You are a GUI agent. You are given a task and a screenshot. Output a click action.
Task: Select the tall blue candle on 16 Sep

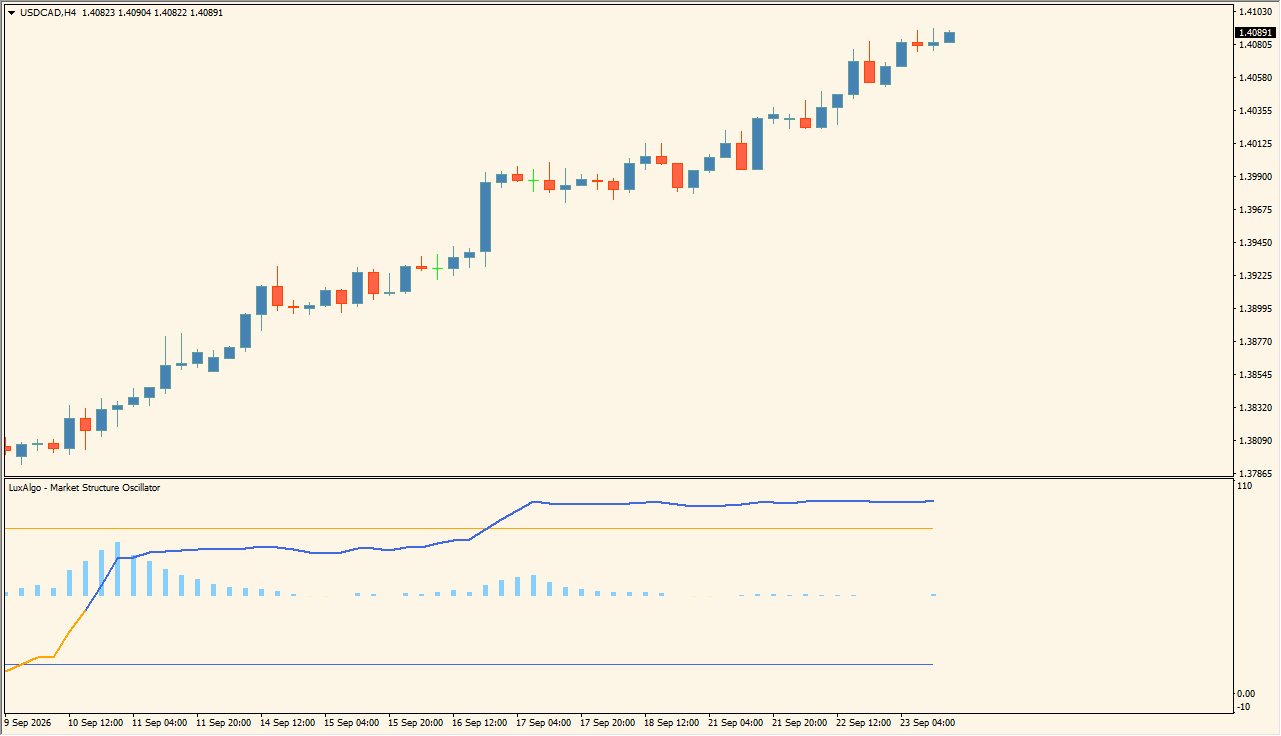[485, 216]
